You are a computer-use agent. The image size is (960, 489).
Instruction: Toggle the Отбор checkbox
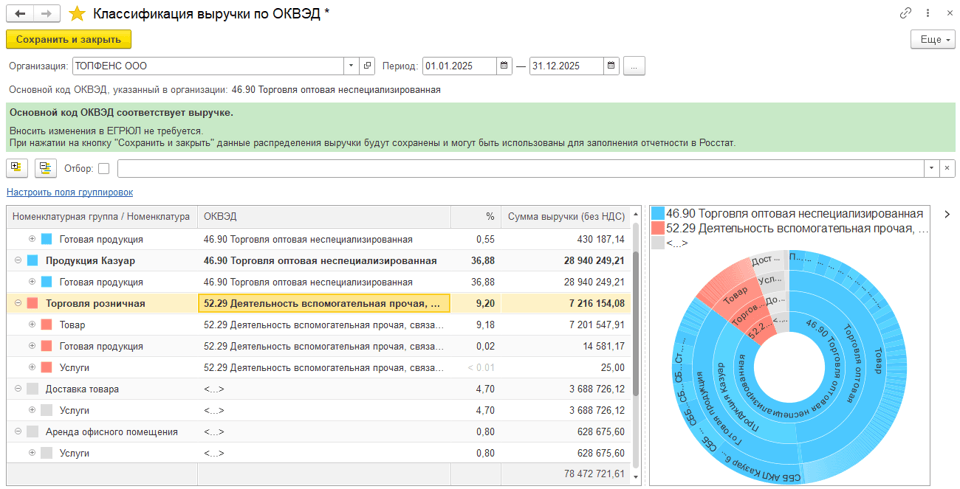pos(104,169)
